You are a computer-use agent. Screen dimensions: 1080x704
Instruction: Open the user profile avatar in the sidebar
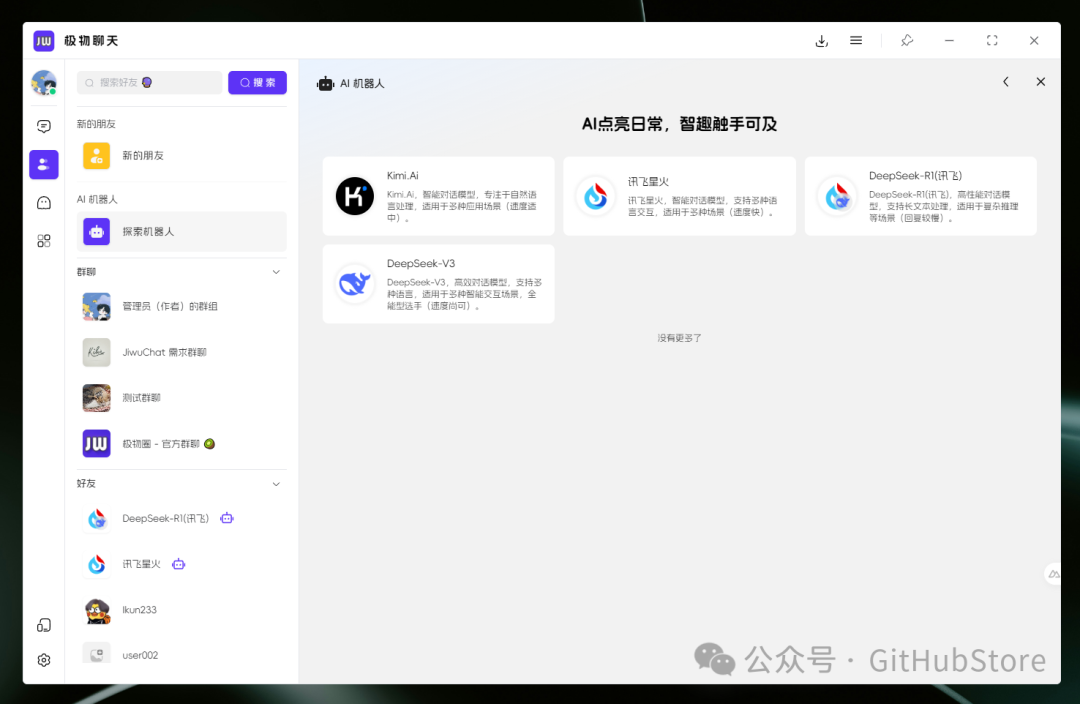click(44, 83)
